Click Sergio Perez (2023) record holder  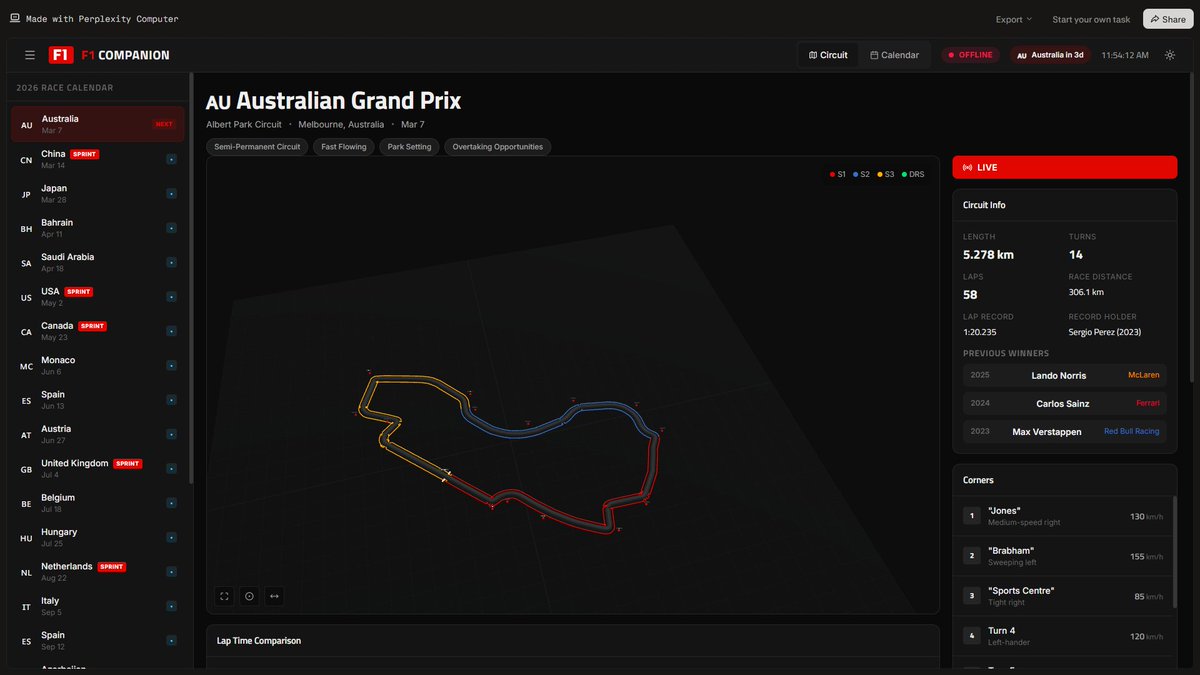point(1105,332)
